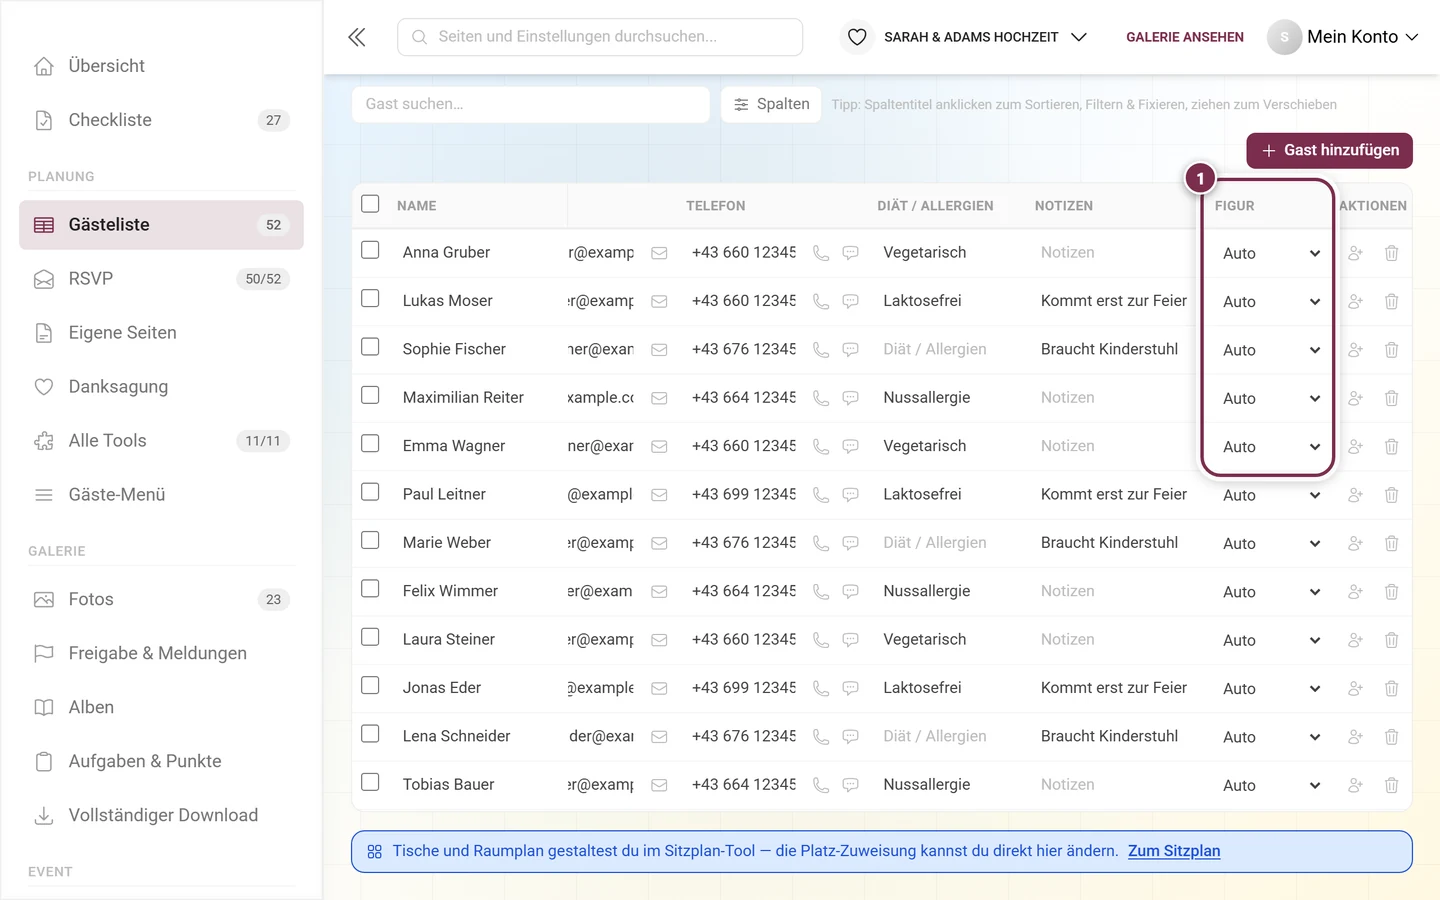Mark the checkbox for Laura Steiner

click(x=370, y=637)
